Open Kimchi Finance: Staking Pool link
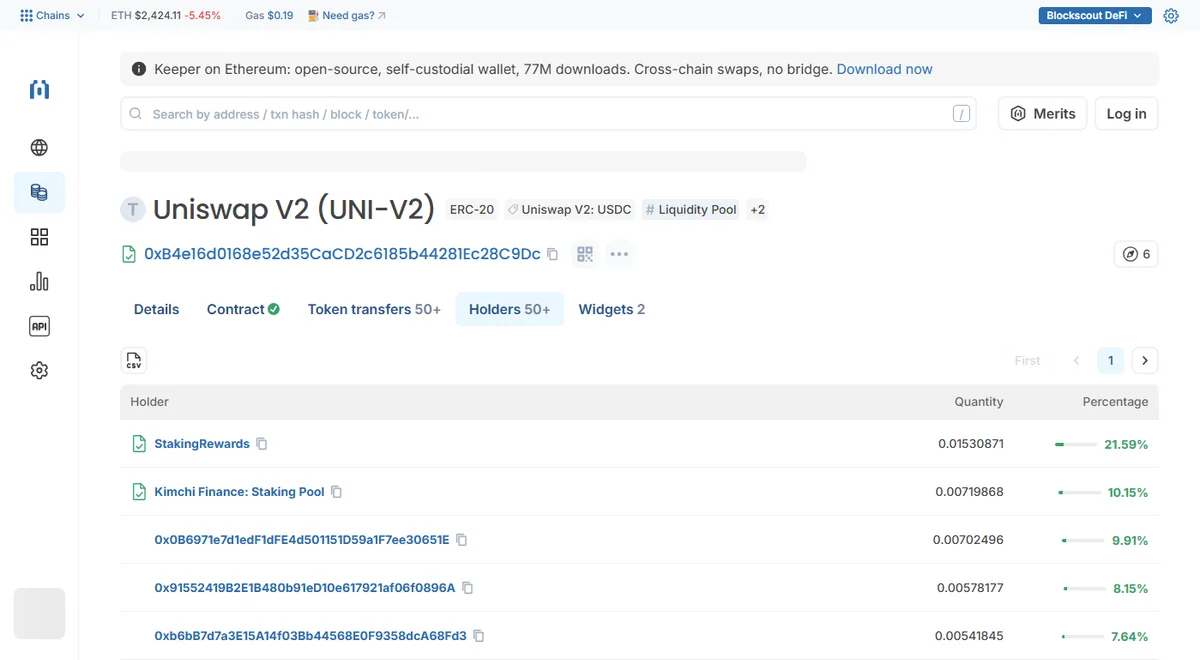This screenshot has width=1200, height=660. (x=240, y=492)
